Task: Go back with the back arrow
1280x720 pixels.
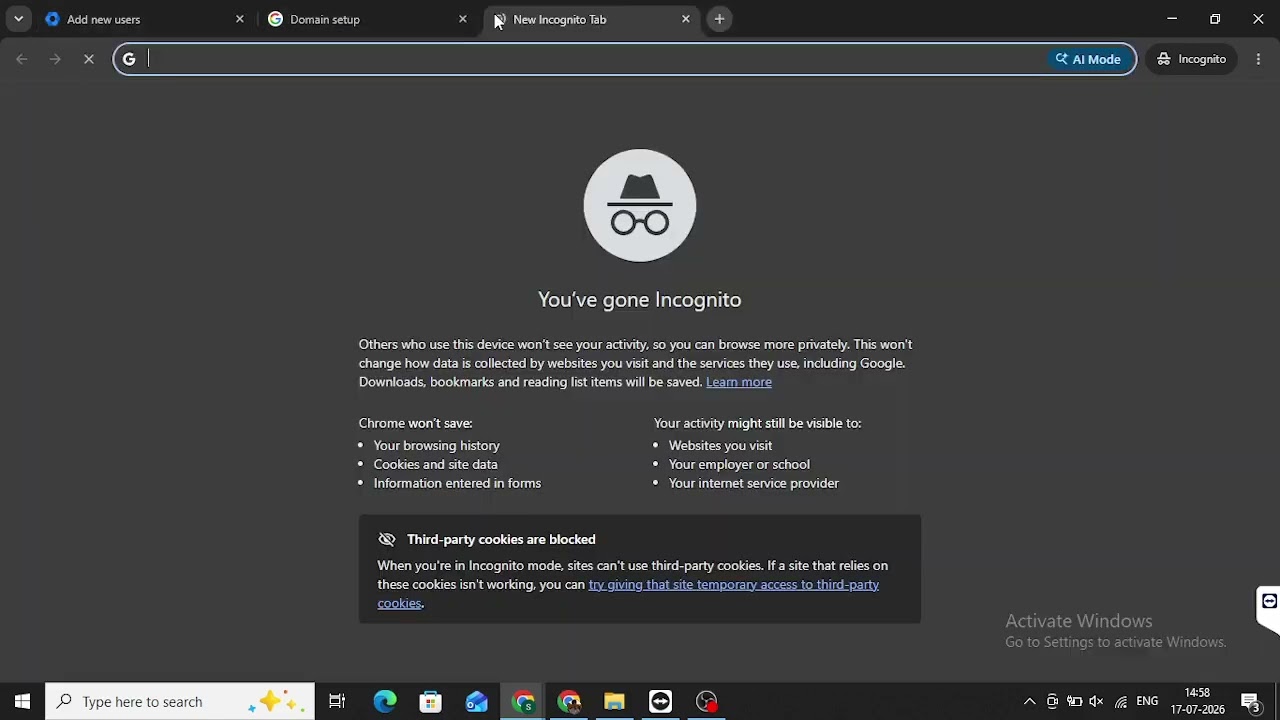Action: tap(22, 59)
